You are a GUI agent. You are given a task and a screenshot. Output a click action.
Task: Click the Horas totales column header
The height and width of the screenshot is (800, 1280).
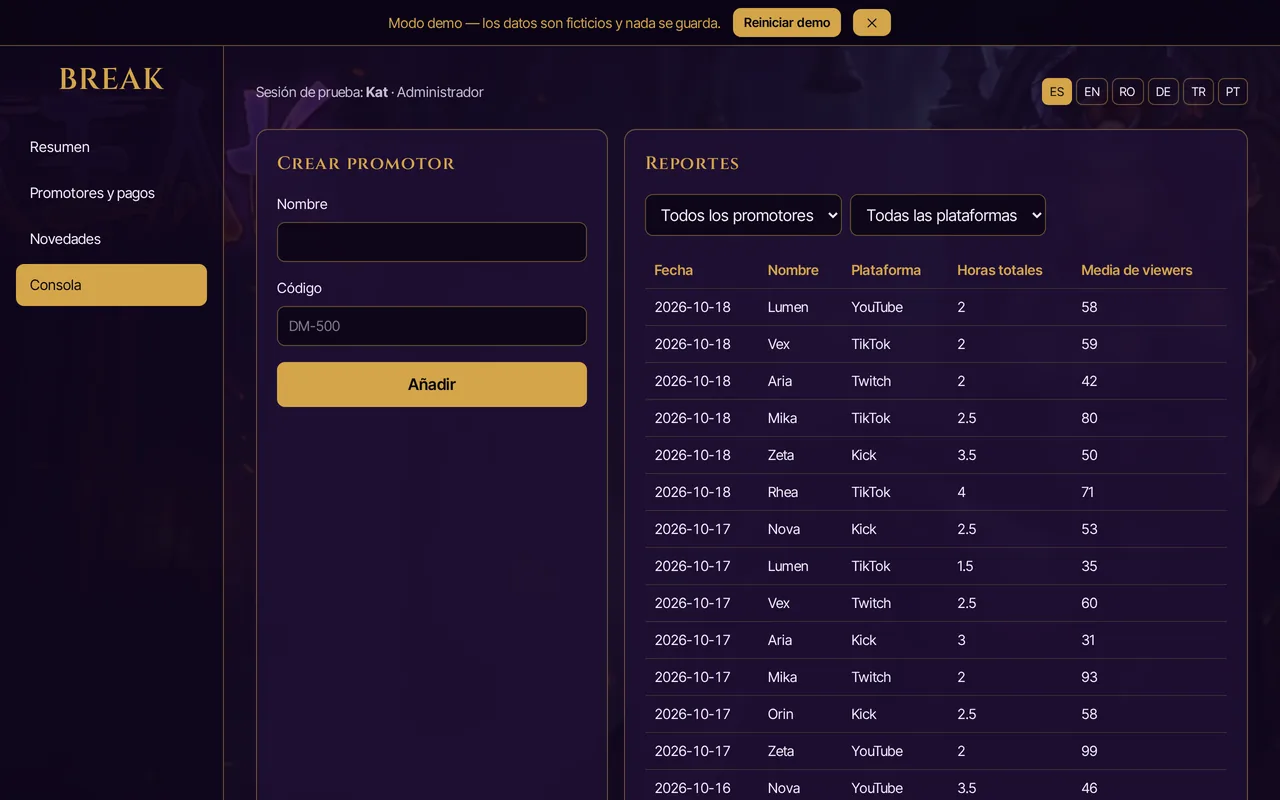coord(1000,270)
